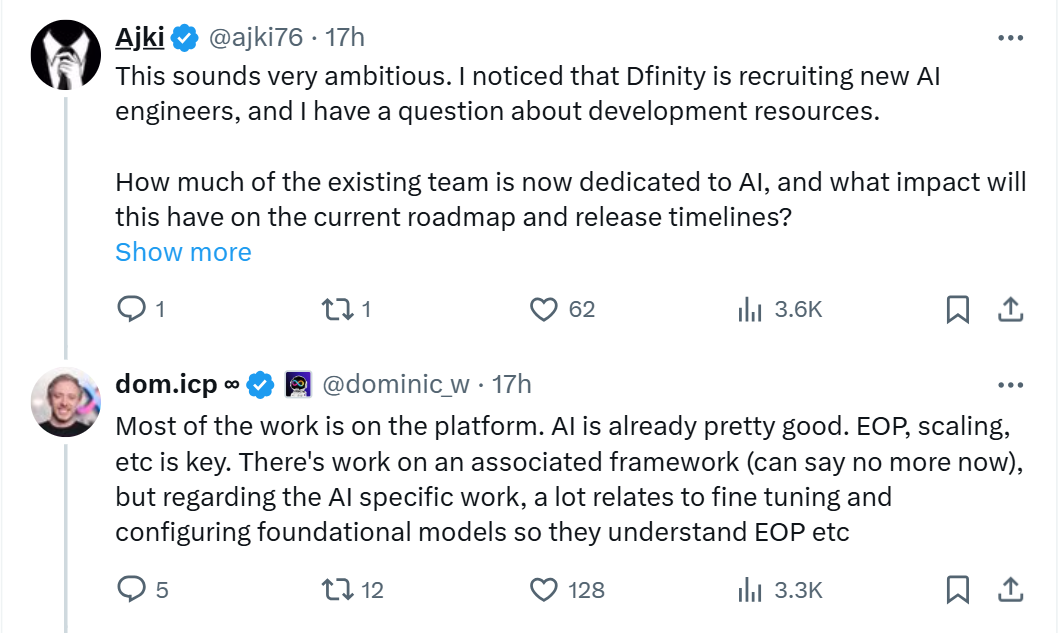Open Ajki's profile avatar
This screenshot has height=633, width=1058.
pyautogui.click(x=66, y=54)
